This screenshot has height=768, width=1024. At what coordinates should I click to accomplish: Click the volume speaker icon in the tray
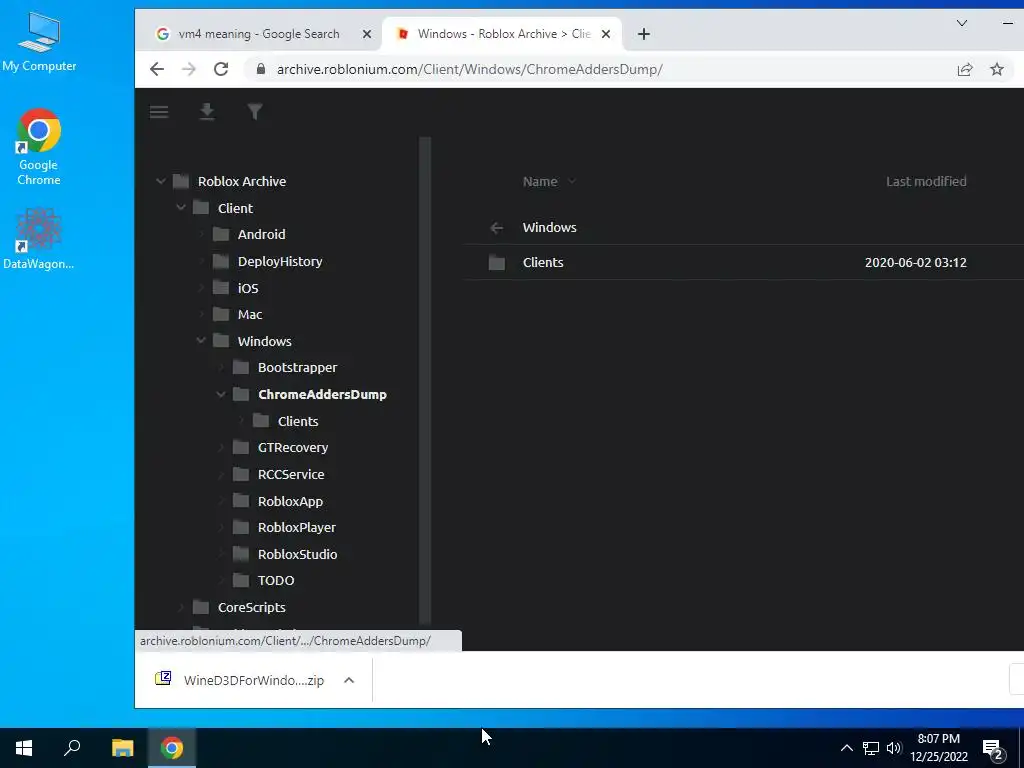894,748
